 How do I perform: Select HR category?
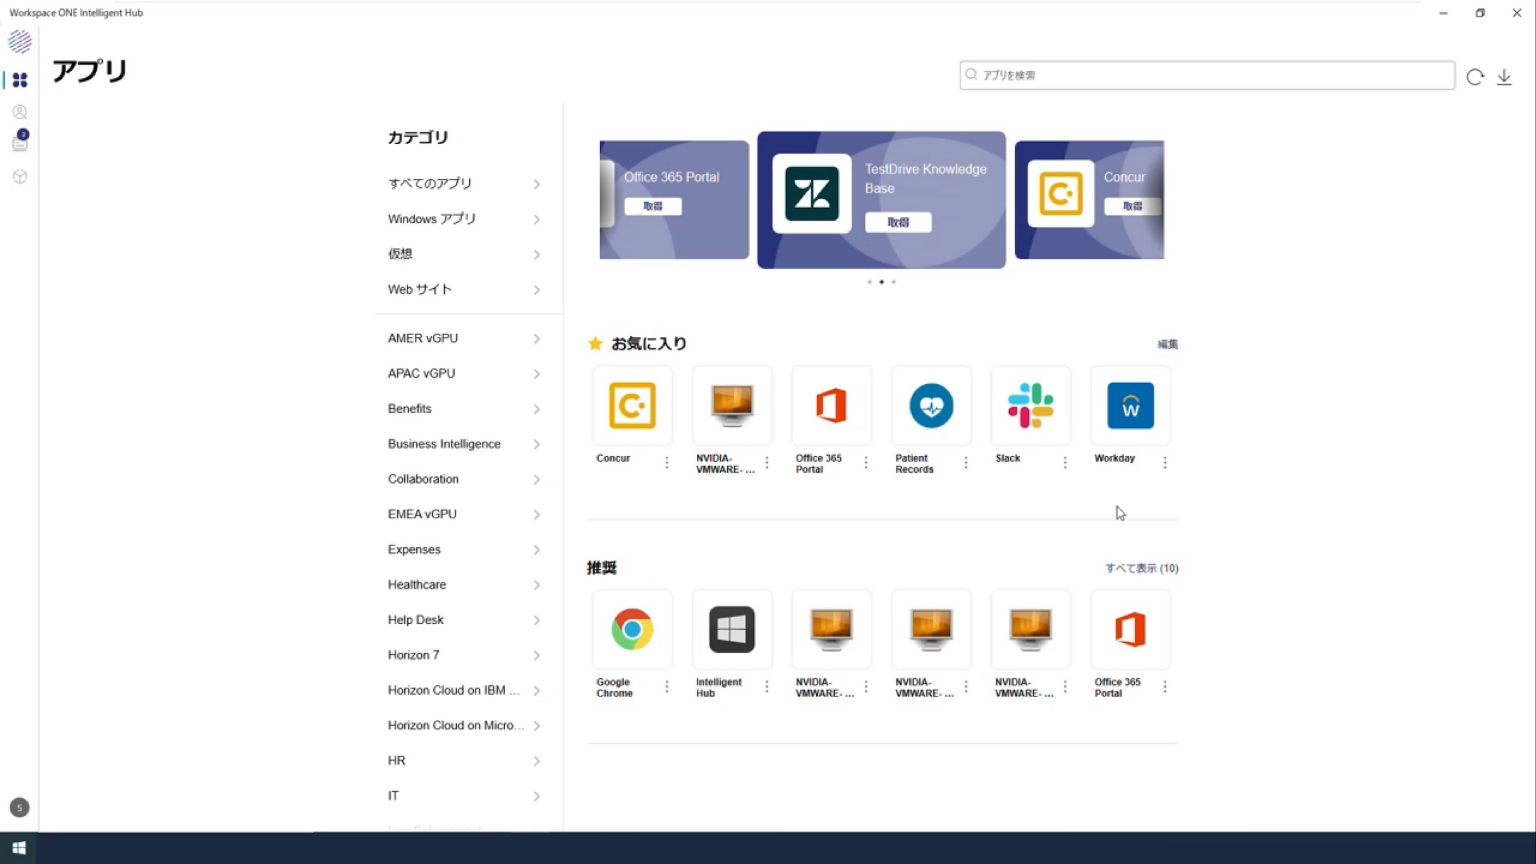(x=465, y=761)
